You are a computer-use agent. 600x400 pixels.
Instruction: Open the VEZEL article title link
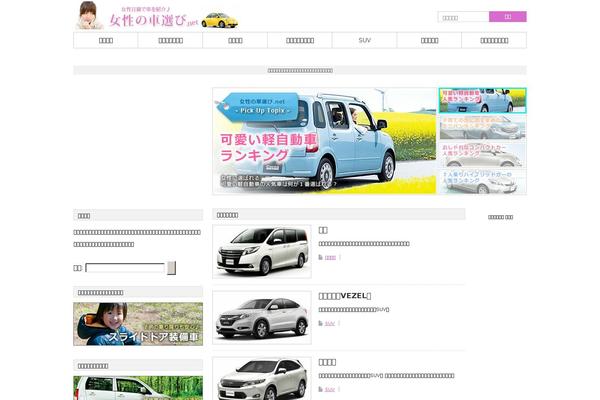tap(345, 296)
